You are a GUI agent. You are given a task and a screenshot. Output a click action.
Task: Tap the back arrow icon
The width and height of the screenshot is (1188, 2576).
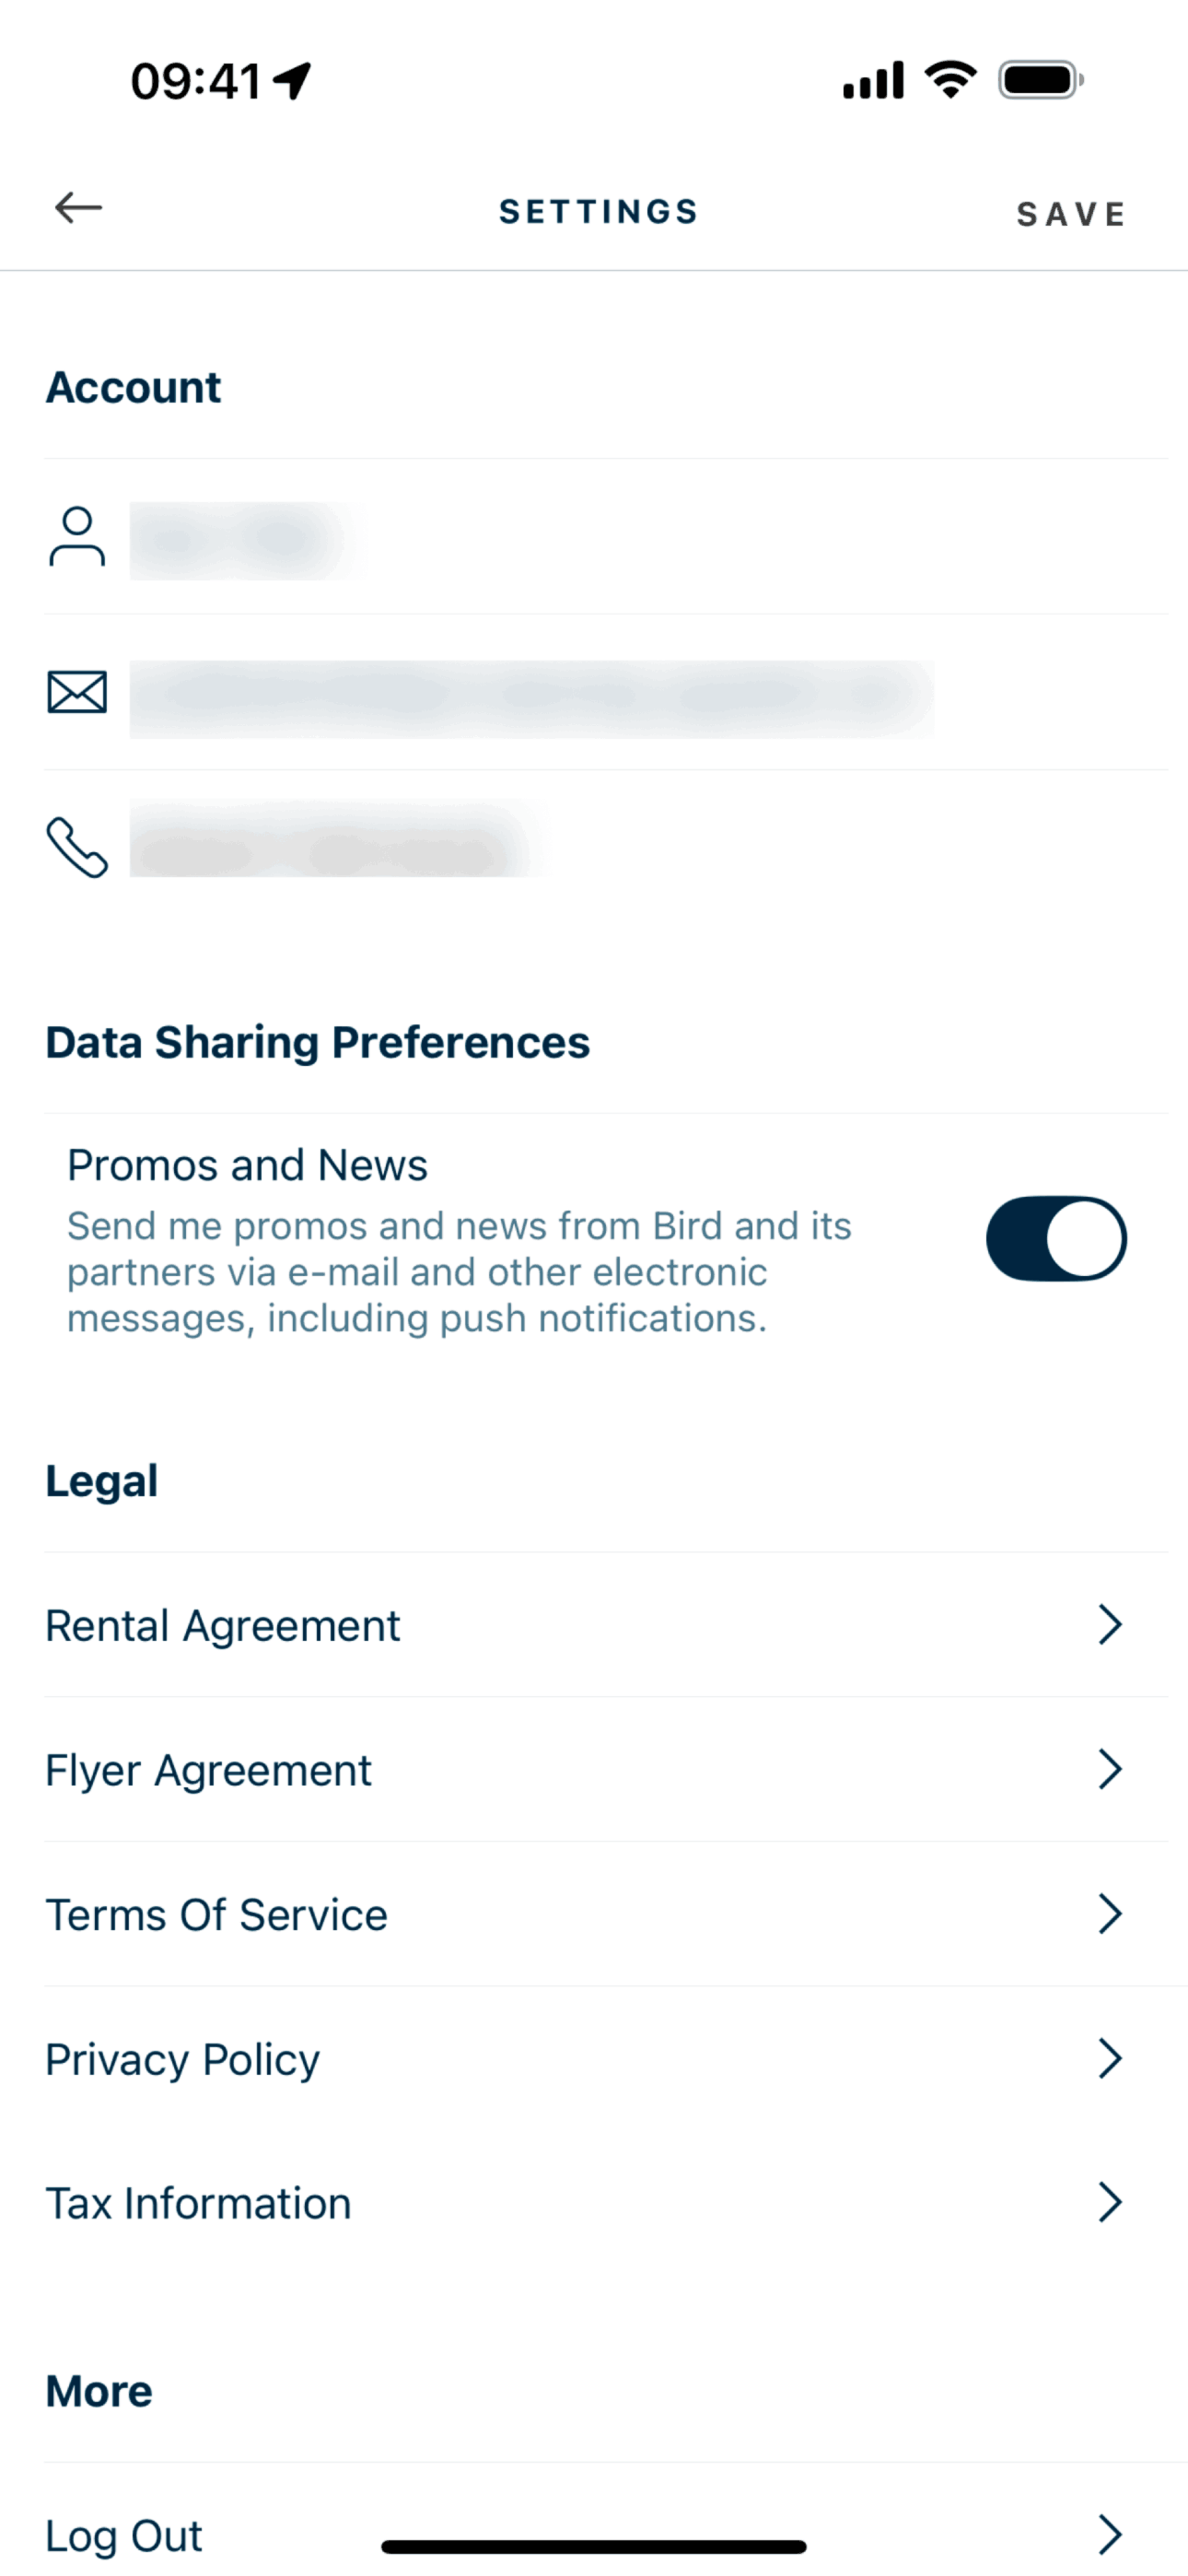78,208
